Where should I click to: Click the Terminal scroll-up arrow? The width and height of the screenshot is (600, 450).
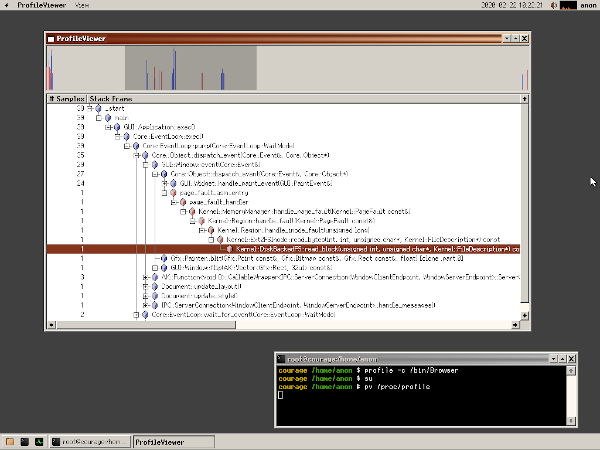pyautogui.click(x=571, y=370)
